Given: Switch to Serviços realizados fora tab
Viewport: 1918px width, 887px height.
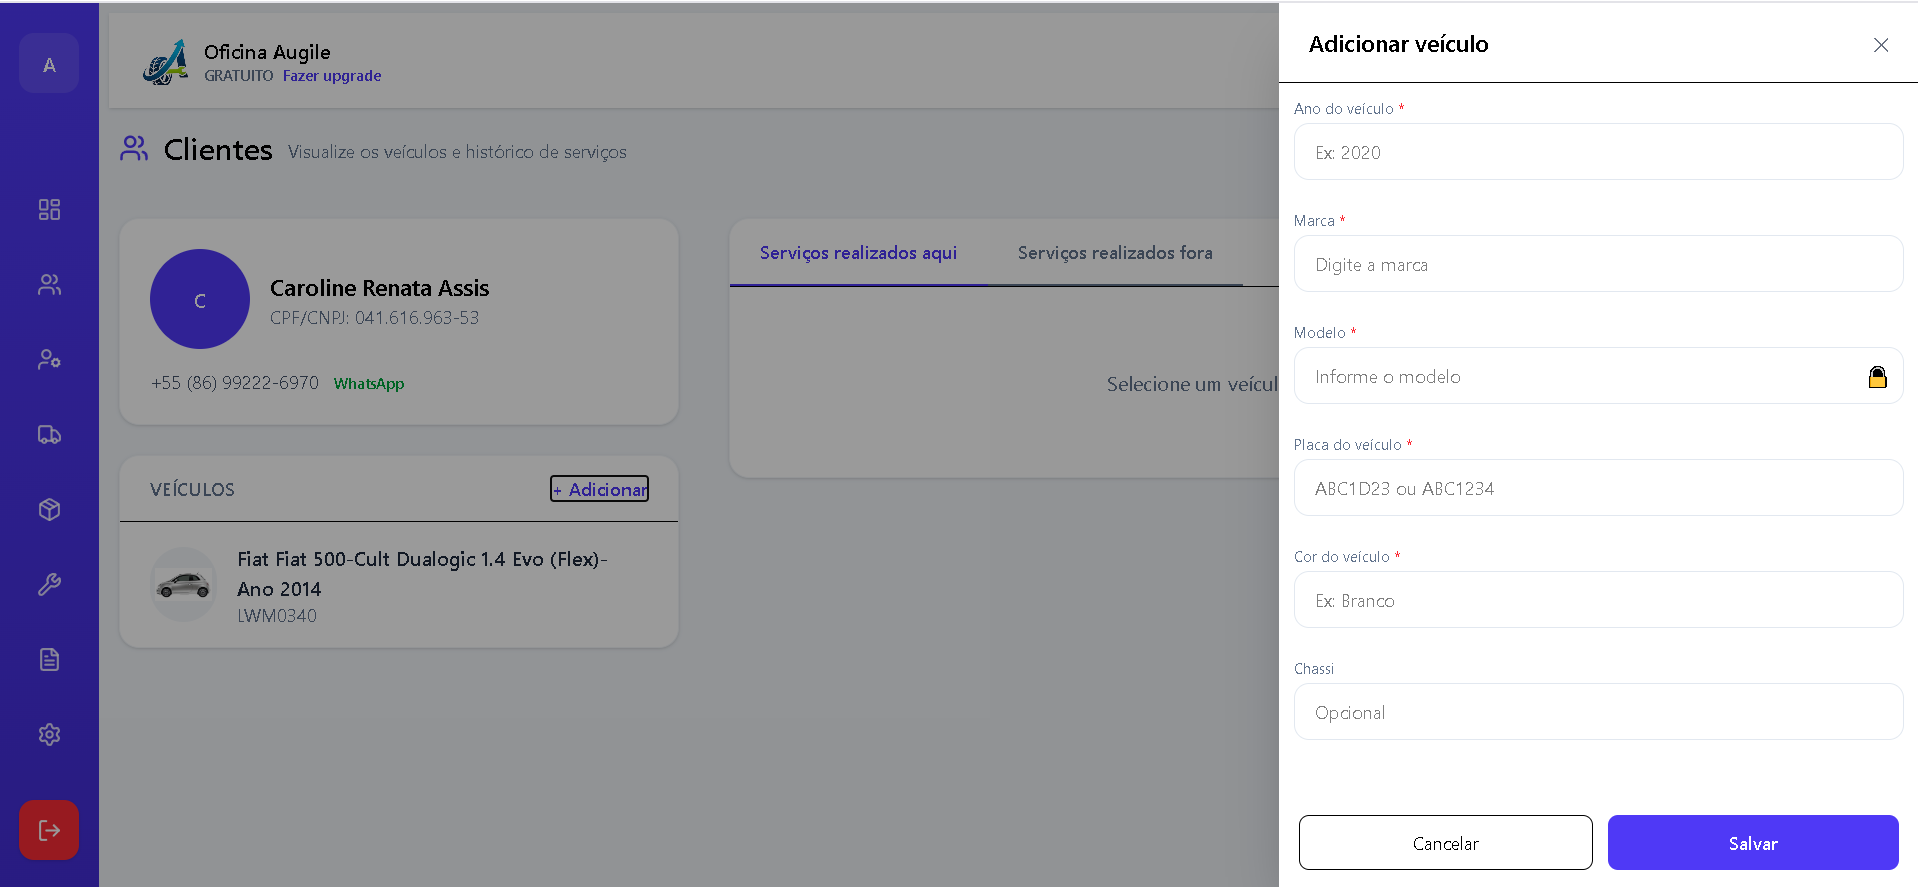Looking at the screenshot, I should [x=1115, y=253].
